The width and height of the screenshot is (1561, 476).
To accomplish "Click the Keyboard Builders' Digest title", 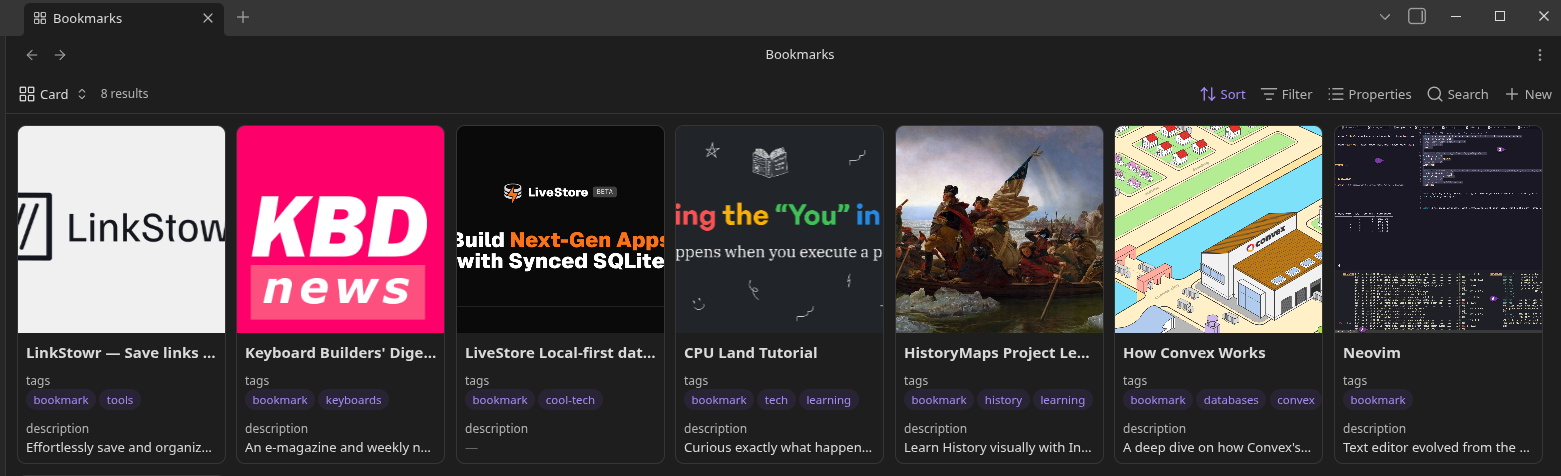I will (x=340, y=352).
